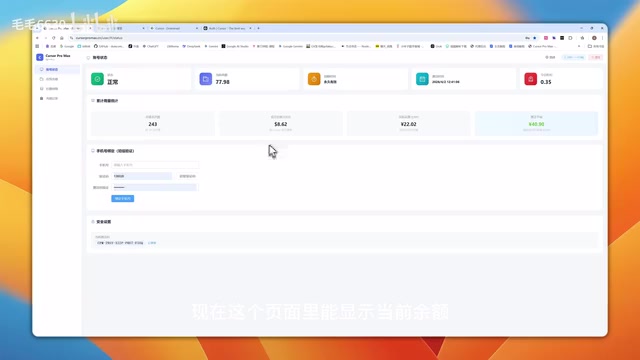Click the ¥22.02 statistic value
The width and height of the screenshot is (640, 360).
[x=409, y=124]
